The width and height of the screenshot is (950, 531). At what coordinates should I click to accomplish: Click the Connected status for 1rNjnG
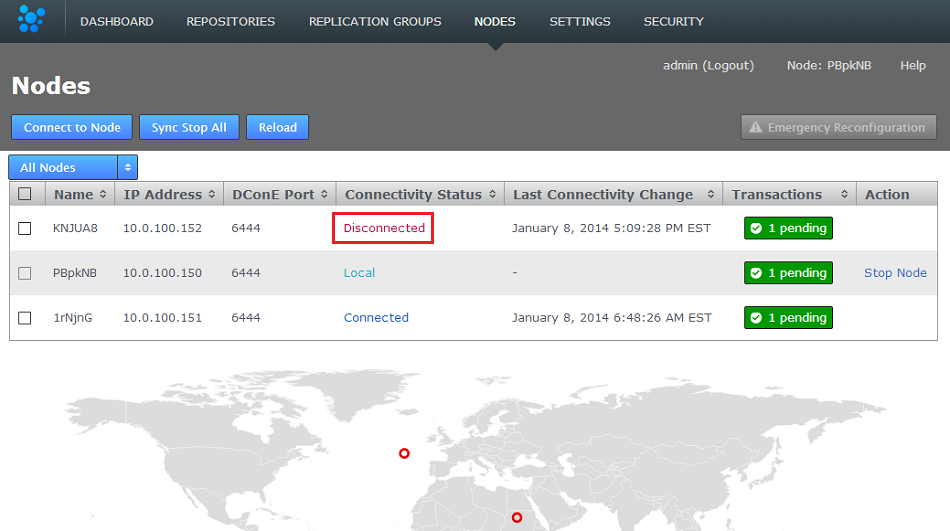376,318
